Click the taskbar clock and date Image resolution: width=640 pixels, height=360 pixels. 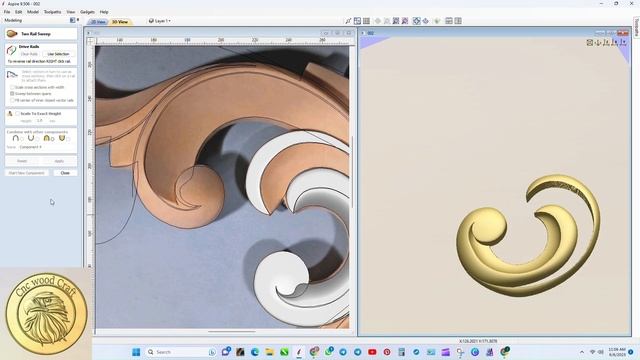click(x=617, y=352)
